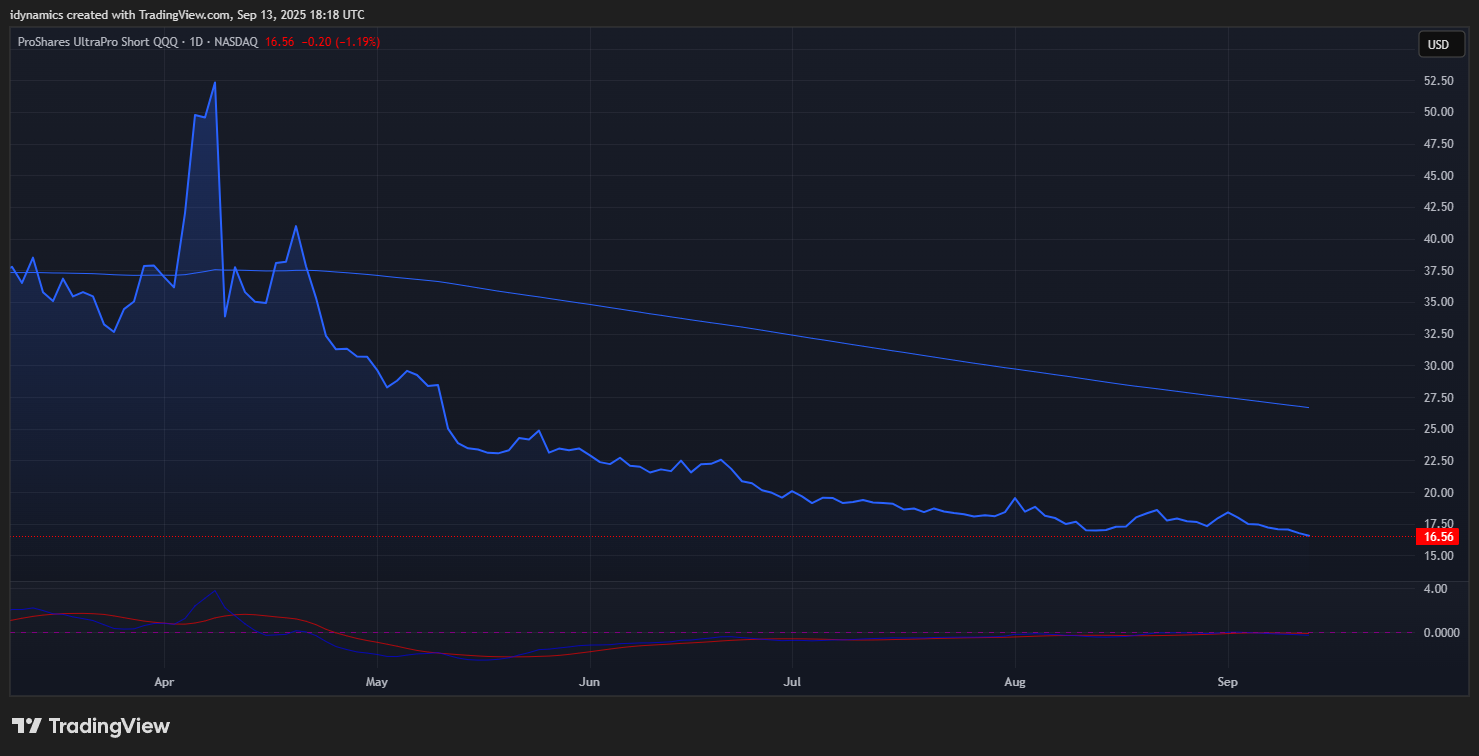Select the May marker on time axis
1479x756 pixels.
coord(377,682)
